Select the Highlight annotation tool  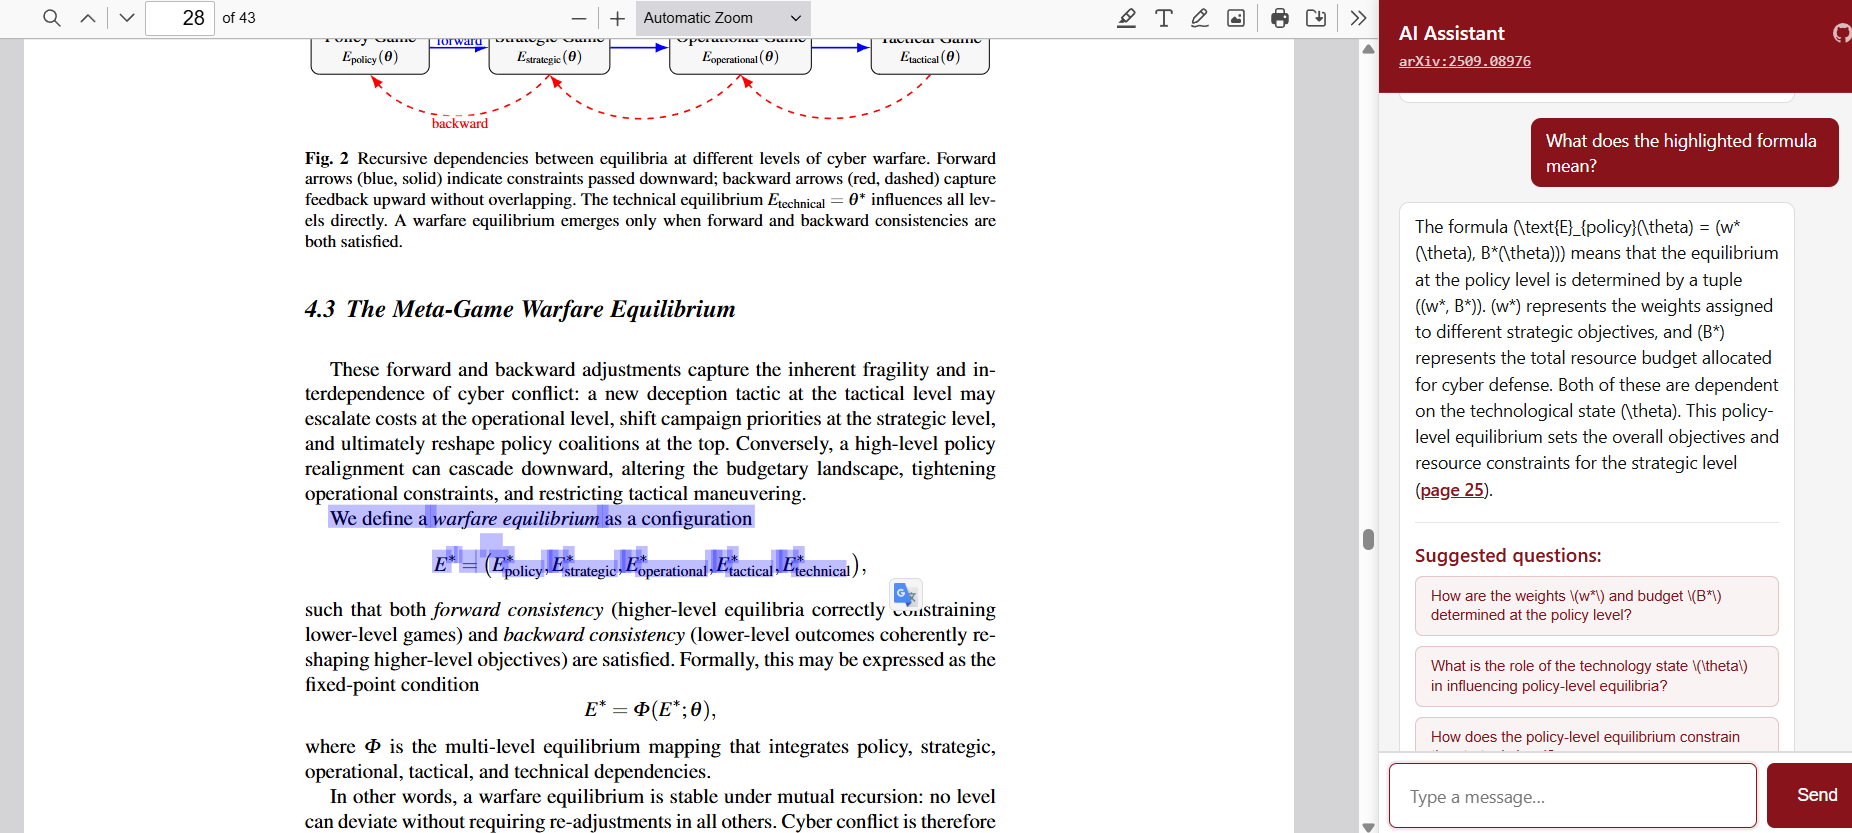click(1126, 18)
